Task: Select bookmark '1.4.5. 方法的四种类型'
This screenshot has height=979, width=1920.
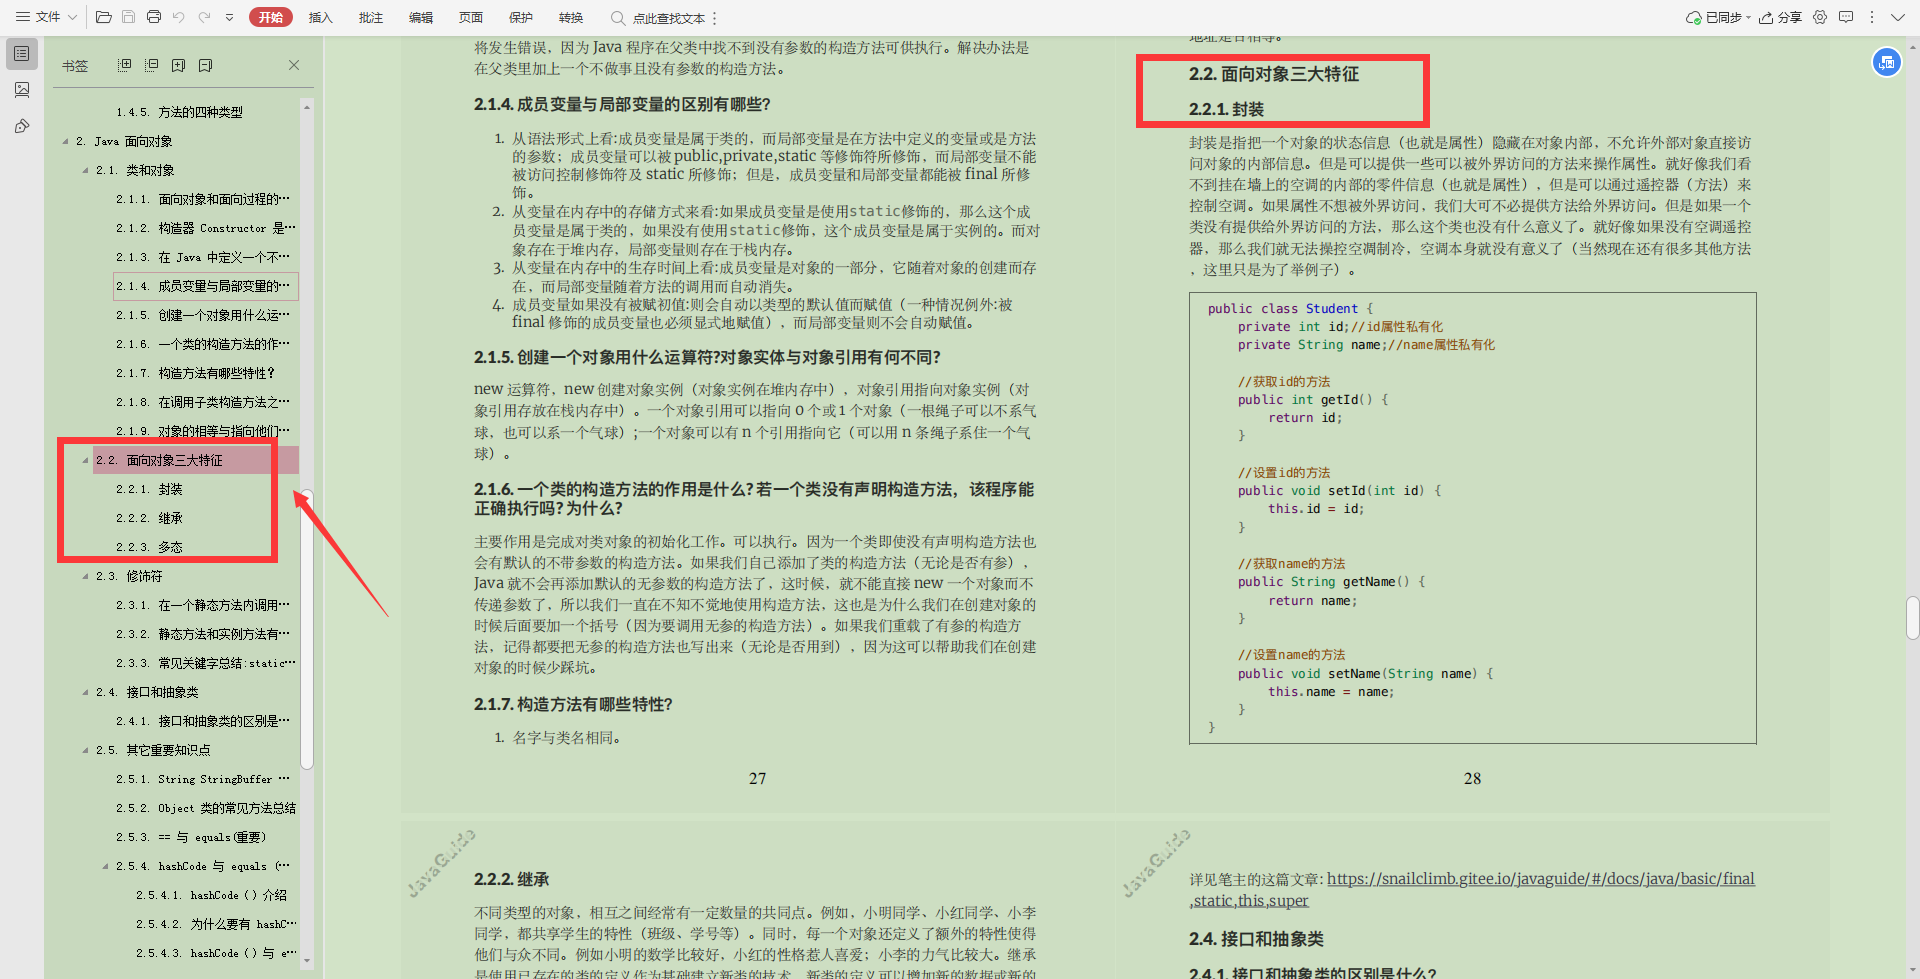Action: pyautogui.click(x=179, y=112)
